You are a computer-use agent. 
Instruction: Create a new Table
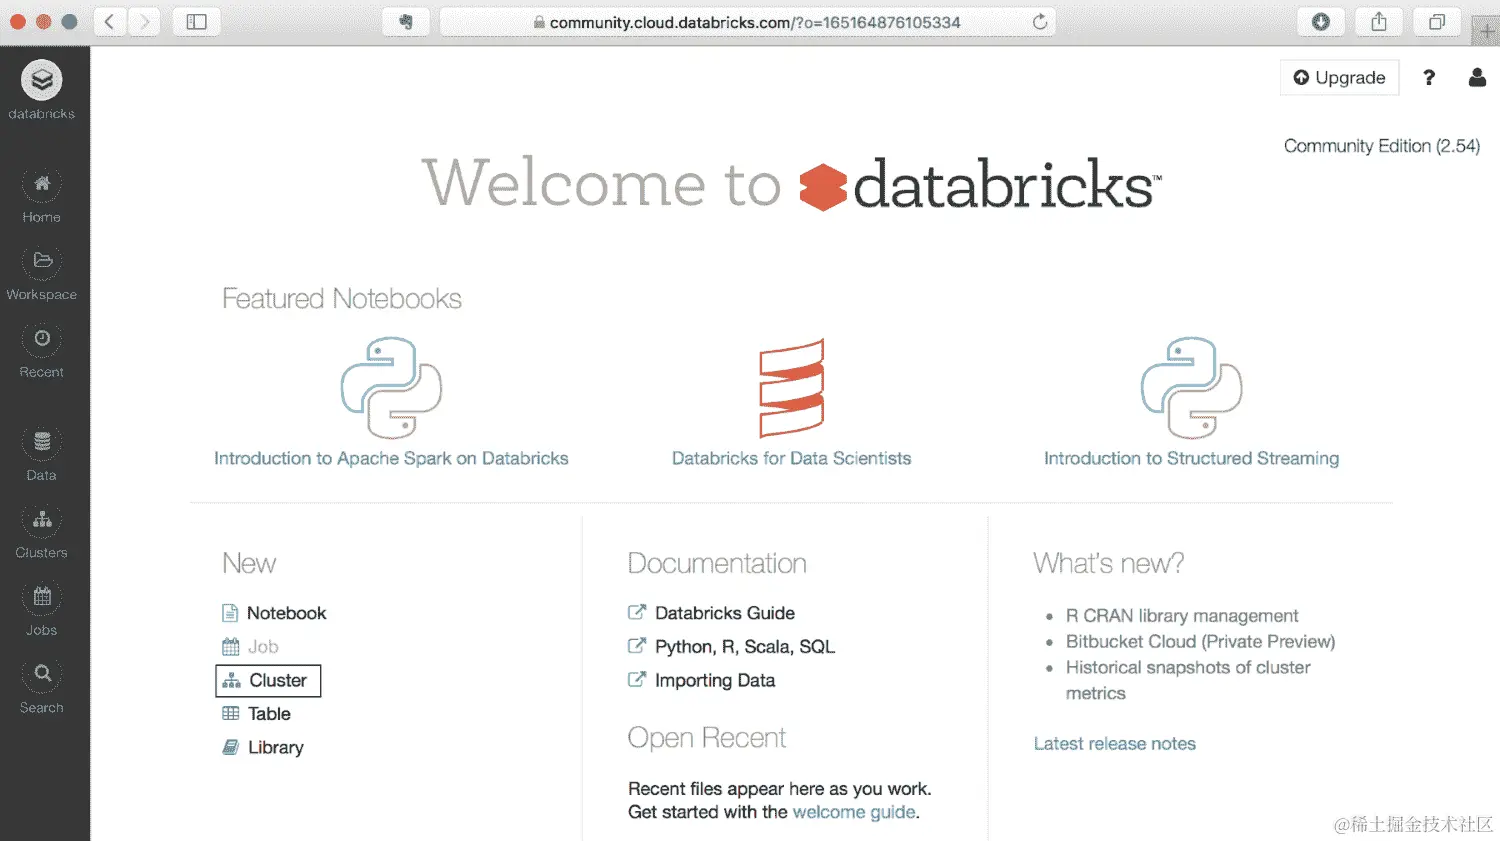[x=269, y=714]
